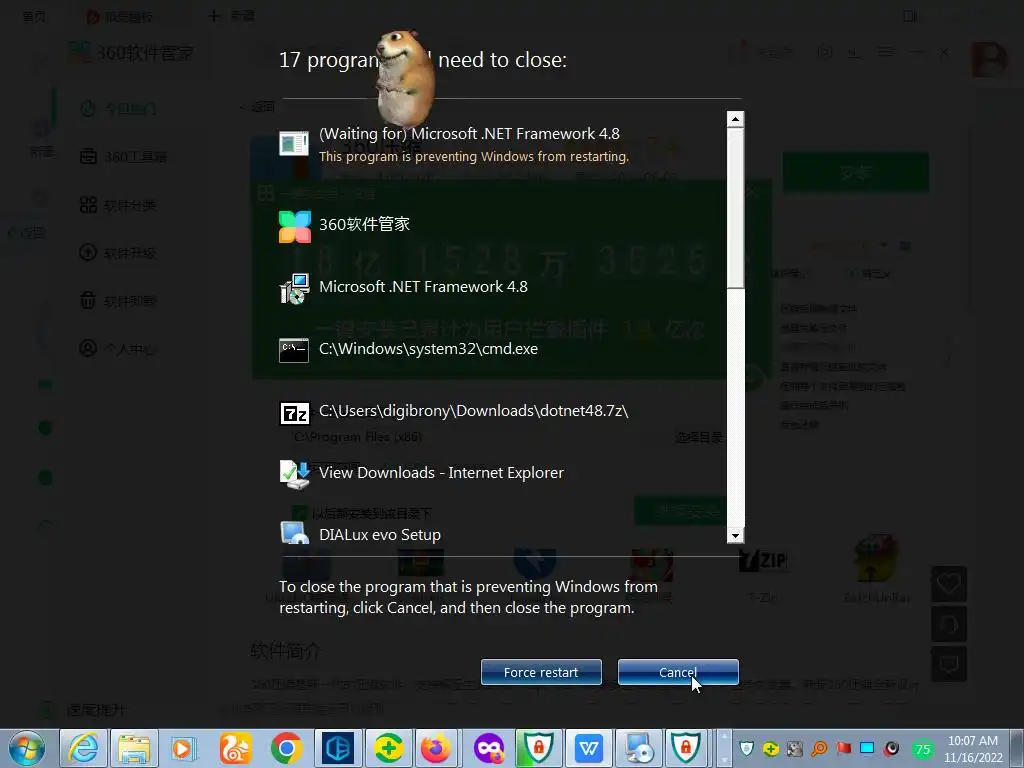Click "This program is preventing Windows from restarting."
This screenshot has width=1024, height=768.
click(473, 157)
